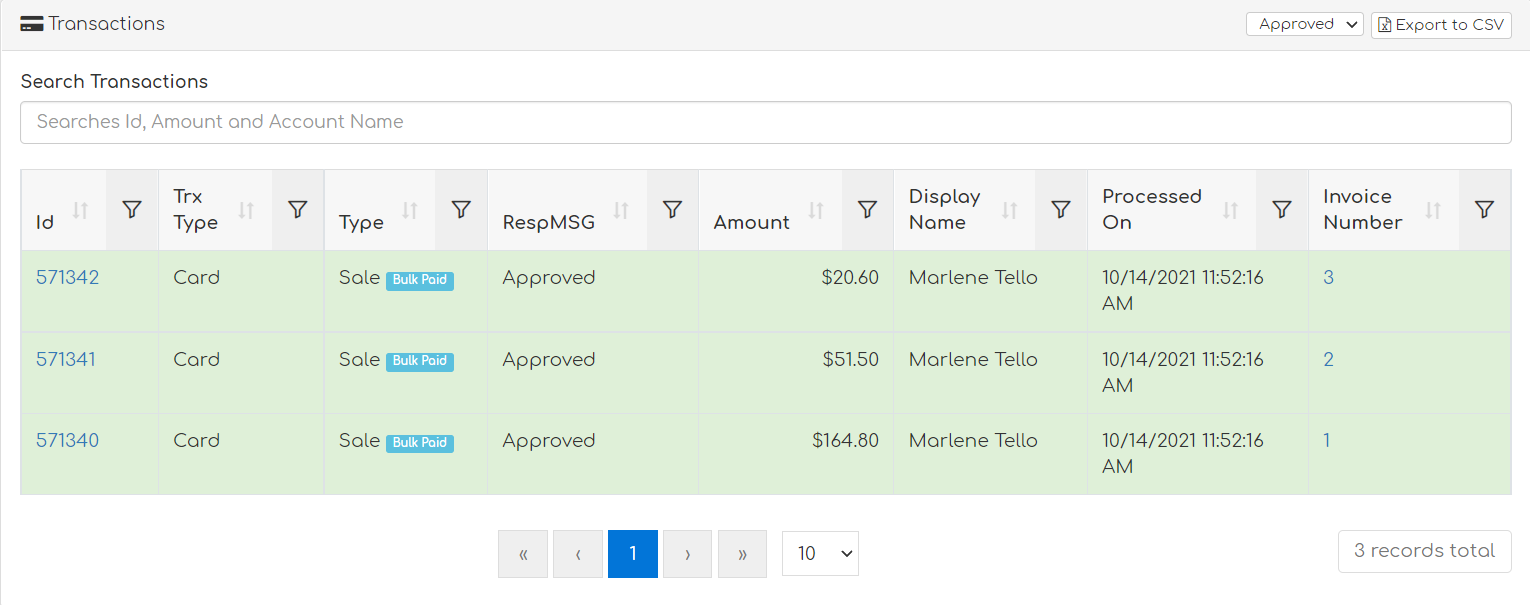Screen dimensions: 1530x605
Task: Open invoice number 2 link
Action: 1328,360
